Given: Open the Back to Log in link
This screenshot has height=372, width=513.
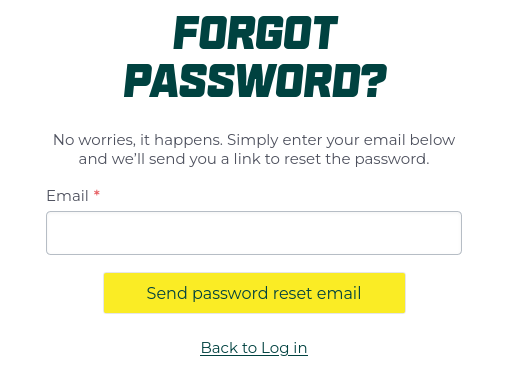Looking at the screenshot, I should (x=254, y=348).
